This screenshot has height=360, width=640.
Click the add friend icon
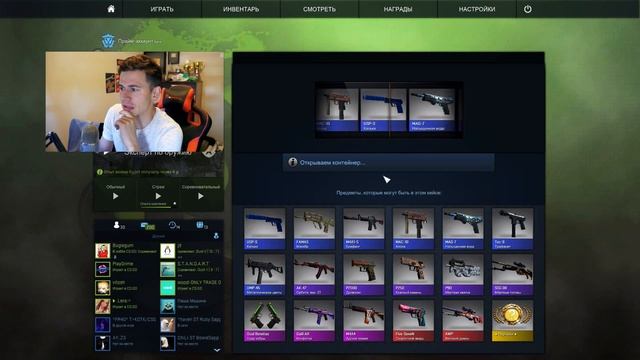click(x=216, y=236)
